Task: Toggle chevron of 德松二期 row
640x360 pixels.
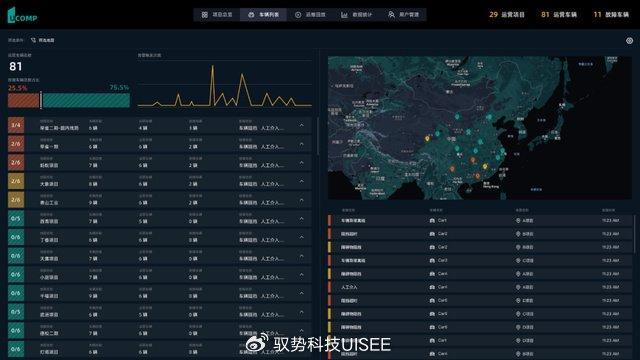Action: tap(302, 330)
